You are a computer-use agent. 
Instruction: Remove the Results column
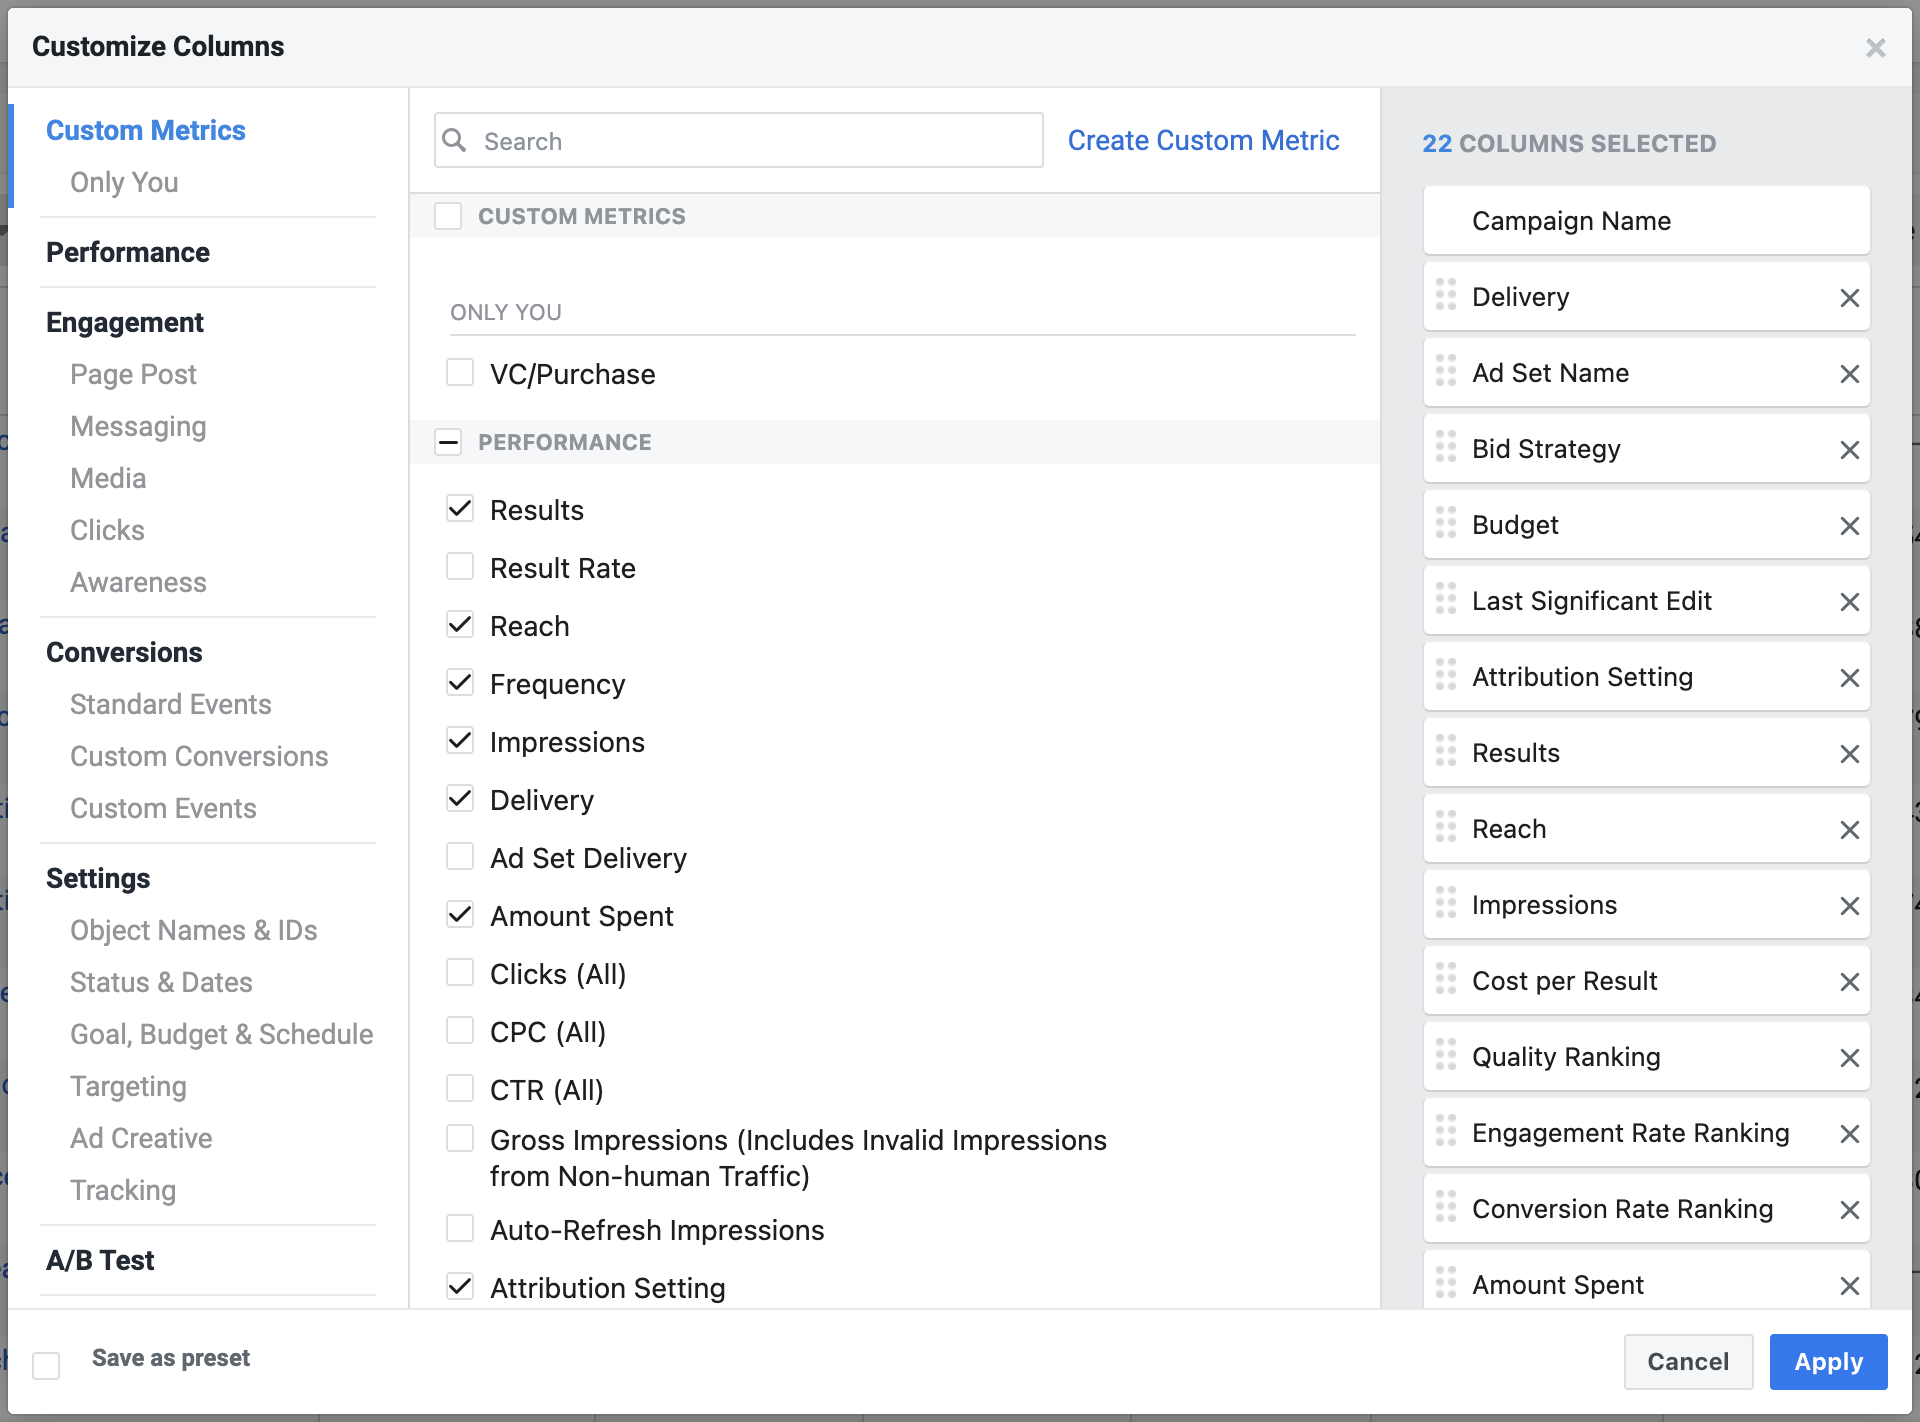[x=1849, y=753]
